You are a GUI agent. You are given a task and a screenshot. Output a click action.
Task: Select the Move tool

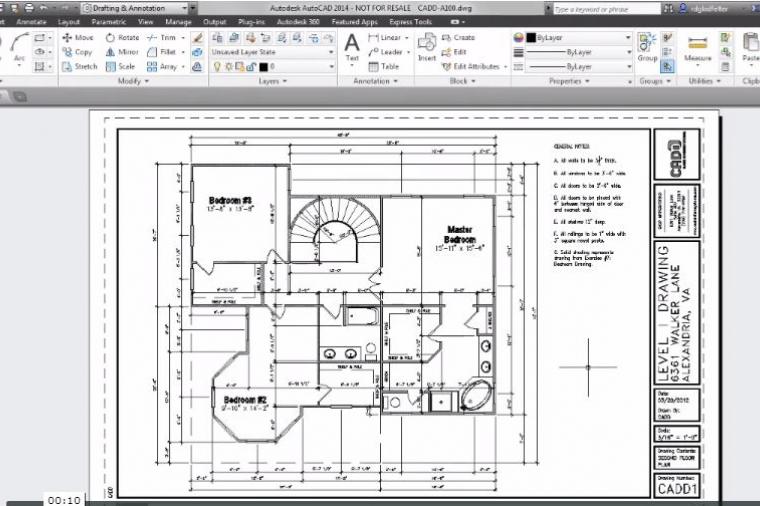click(77, 38)
